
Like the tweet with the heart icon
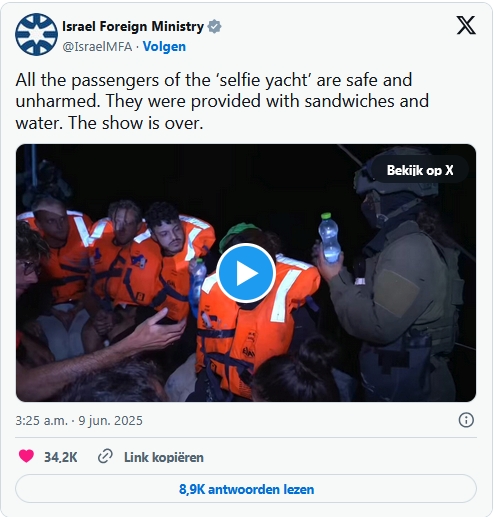click(x=26, y=456)
